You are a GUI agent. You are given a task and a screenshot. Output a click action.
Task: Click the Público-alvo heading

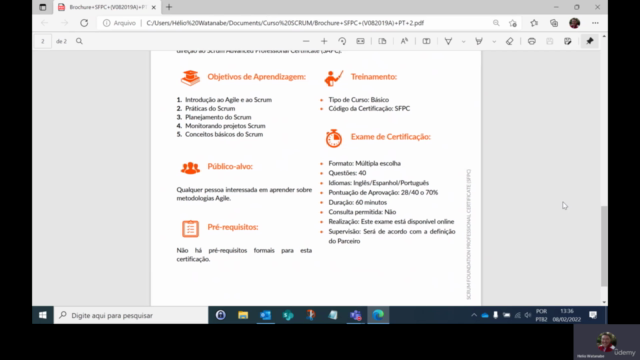point(230,167)
